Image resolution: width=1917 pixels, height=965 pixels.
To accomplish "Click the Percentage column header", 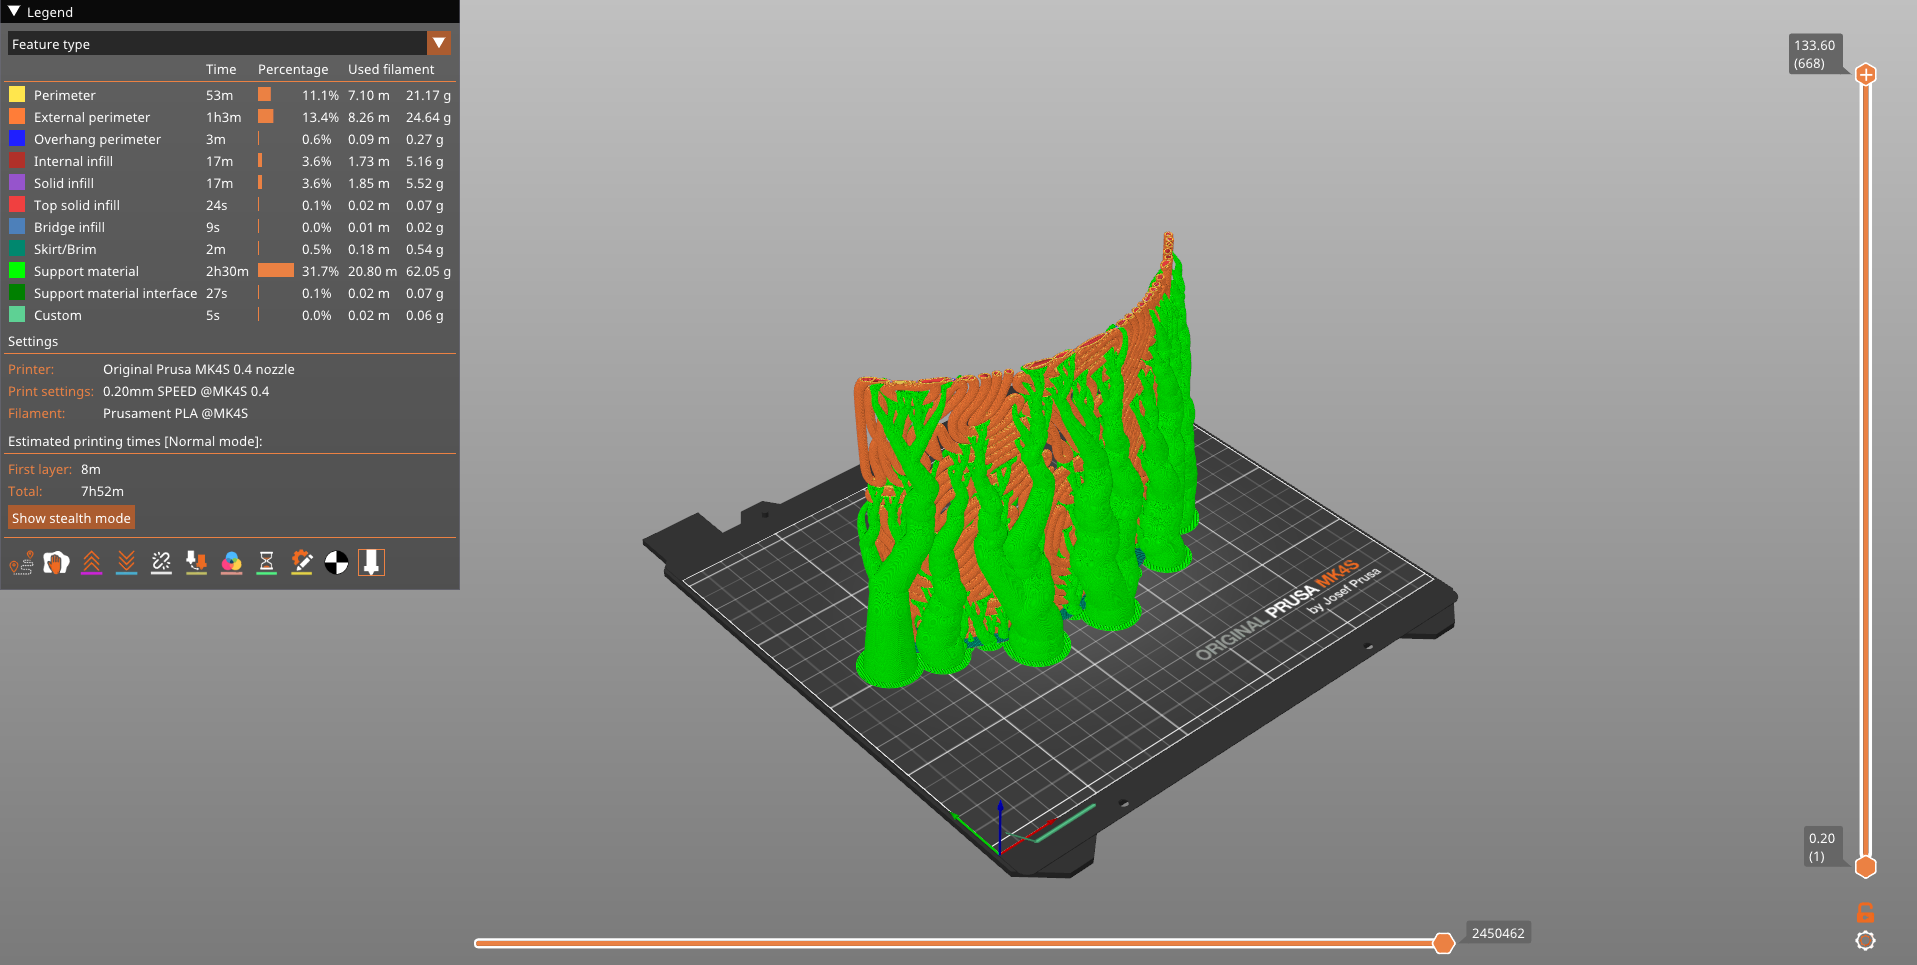I will click(293, 69).
